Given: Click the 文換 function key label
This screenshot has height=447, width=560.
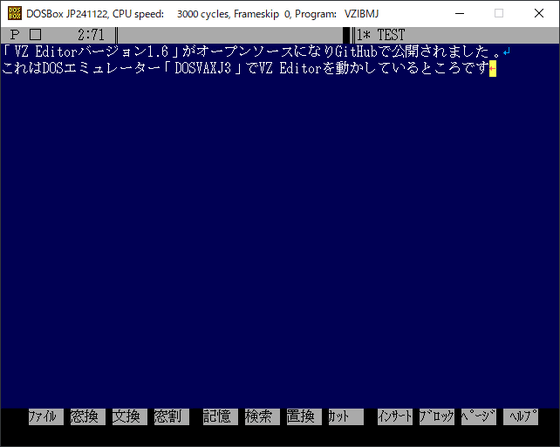Looking at the screenshot, I should (130, 417).
